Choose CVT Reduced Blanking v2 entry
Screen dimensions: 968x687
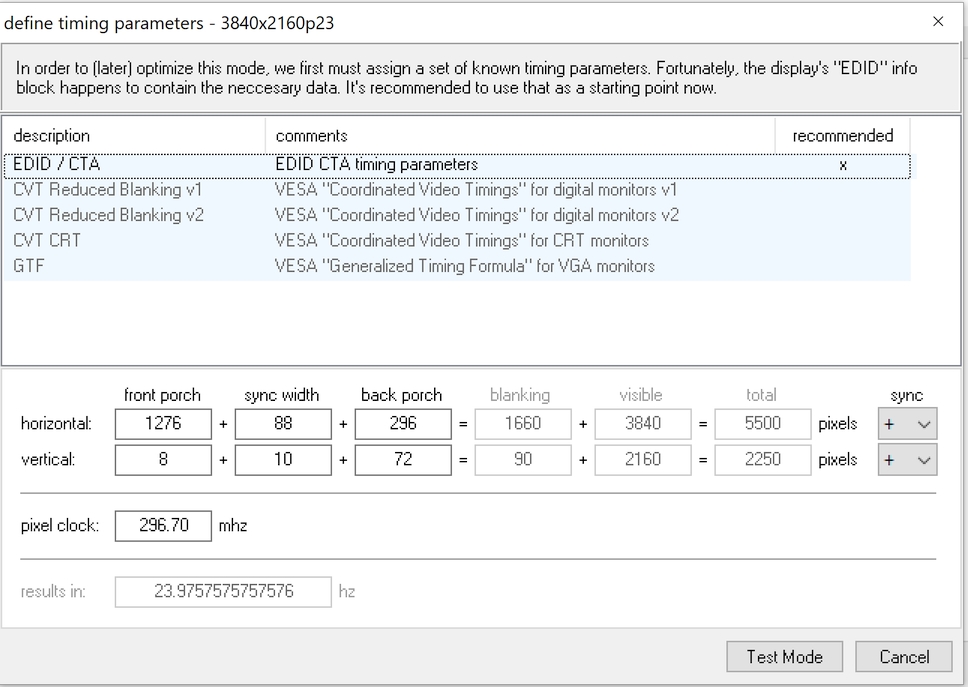pyautogui.click(x=108, y=215)
